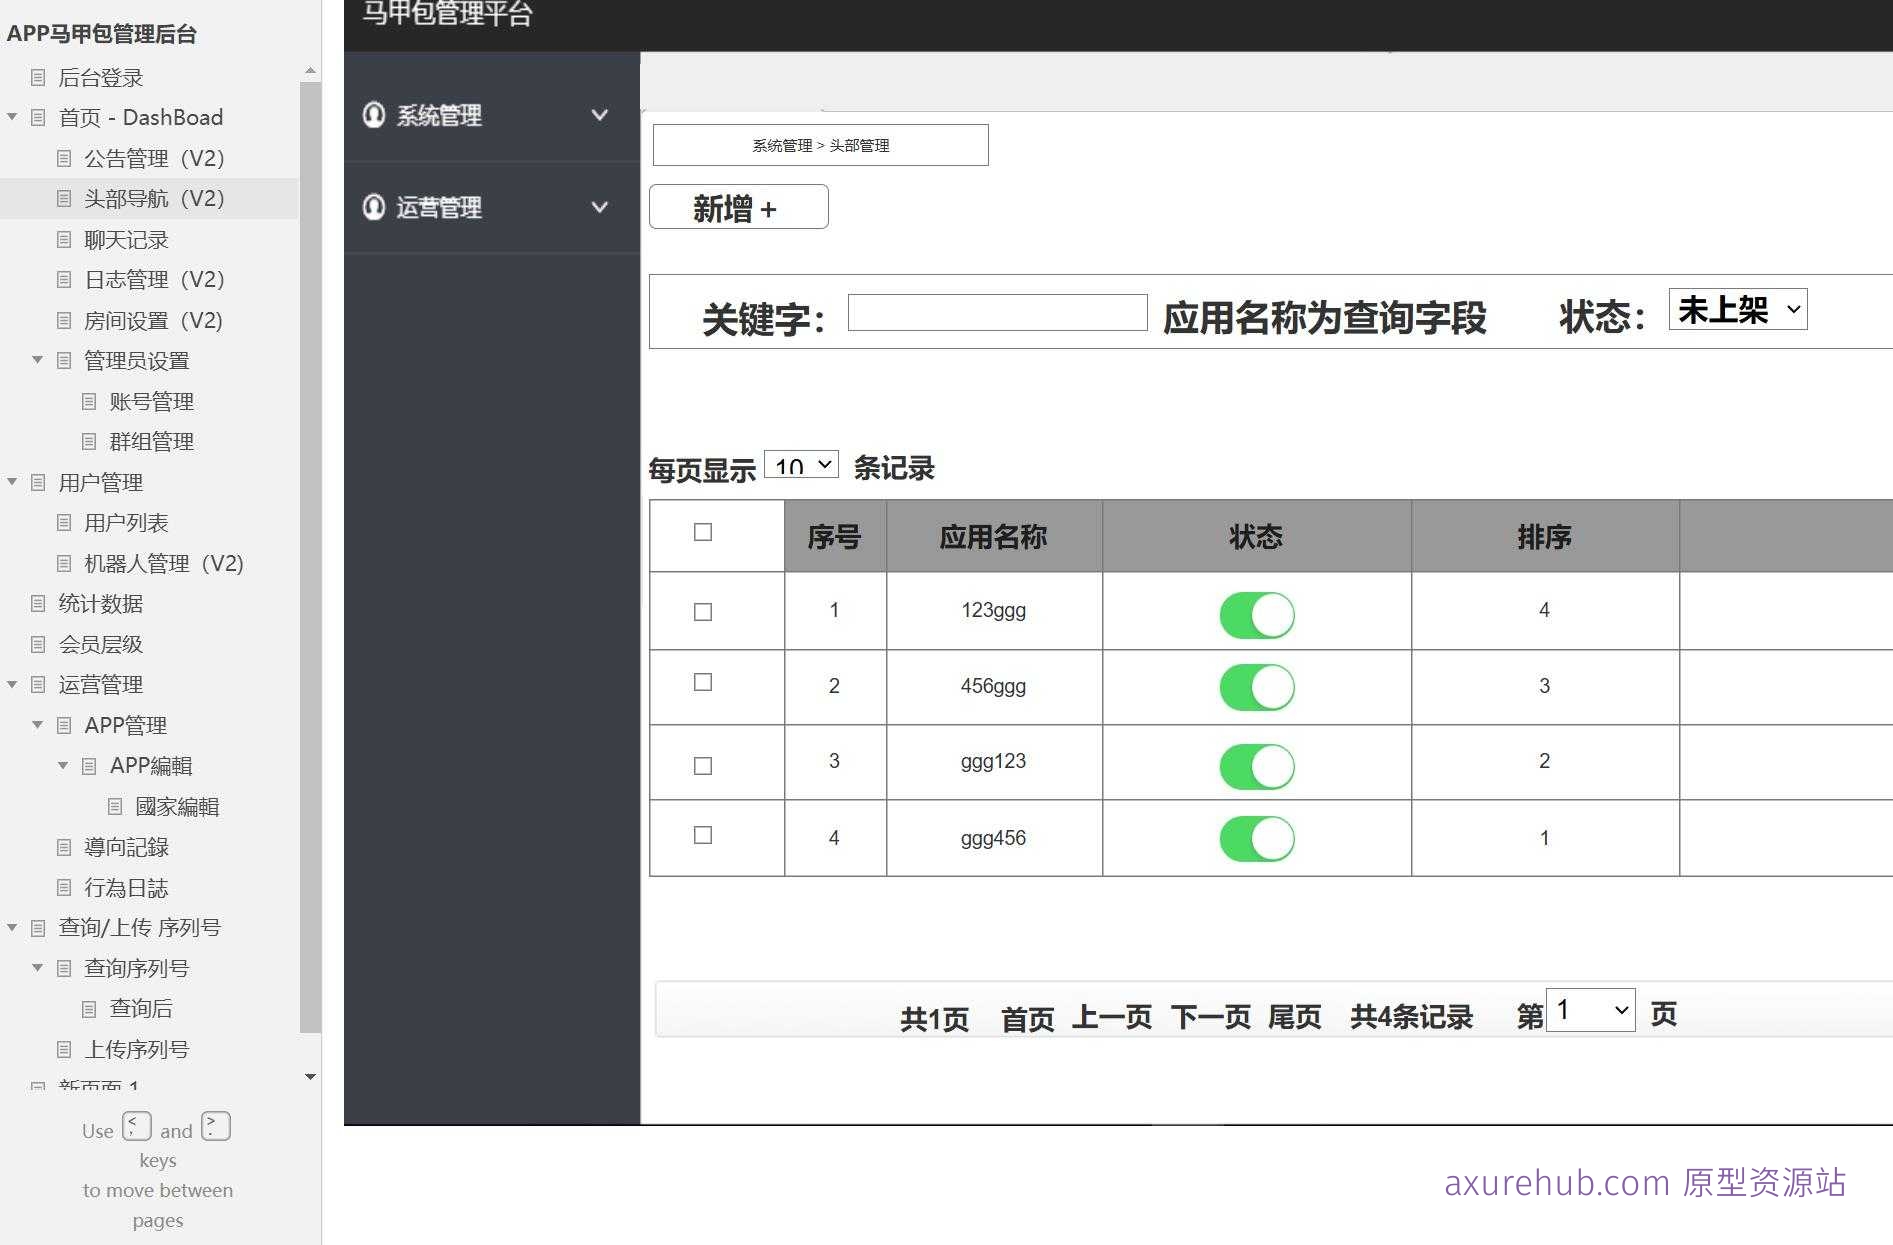Click the 运营管理 user icon in dark sidebar
Viewport: 1893px width, 1245px height.
374,208
